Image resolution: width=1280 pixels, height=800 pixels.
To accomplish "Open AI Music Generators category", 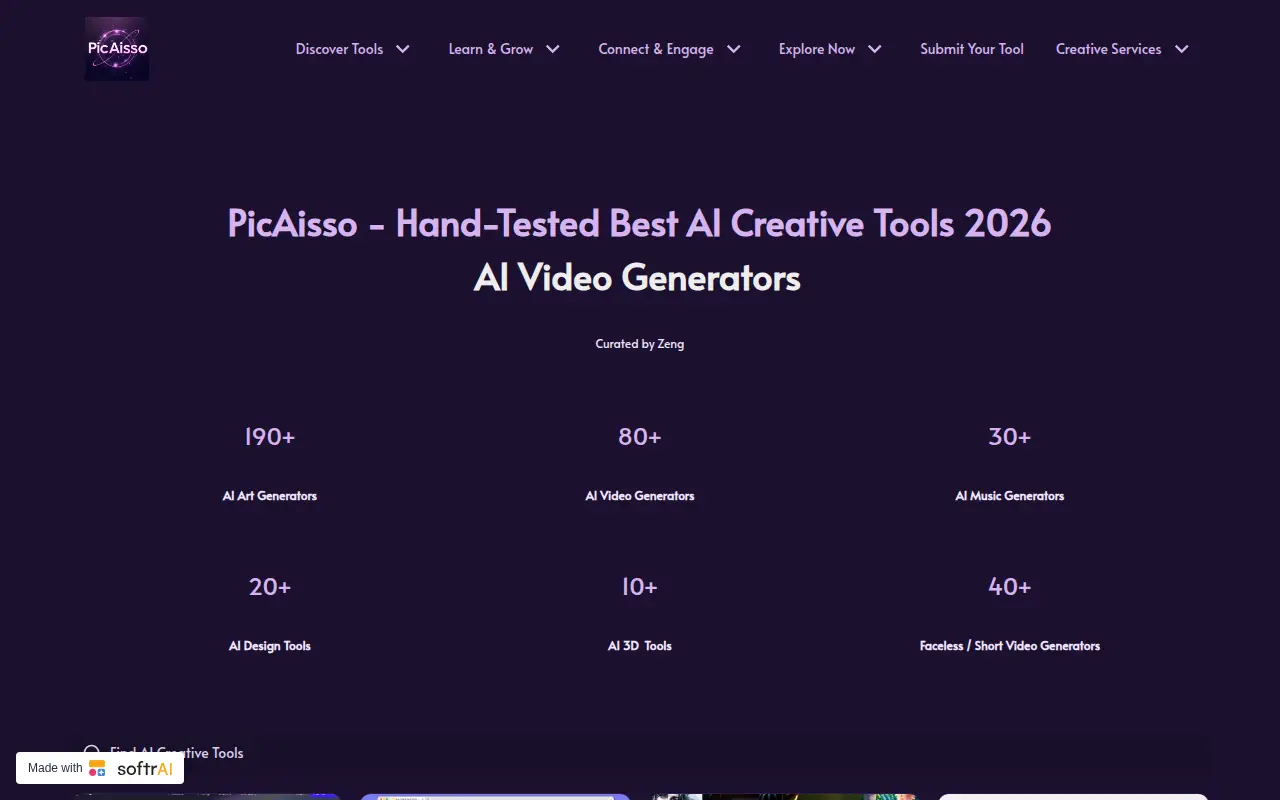I will (x=1010, y=496).
